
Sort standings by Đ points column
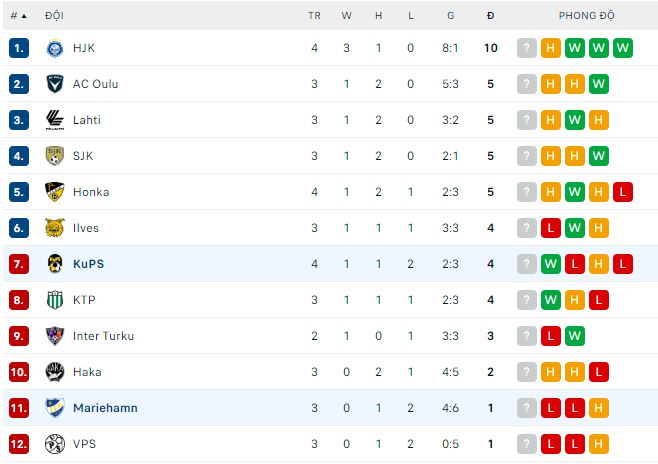[490, 16]
